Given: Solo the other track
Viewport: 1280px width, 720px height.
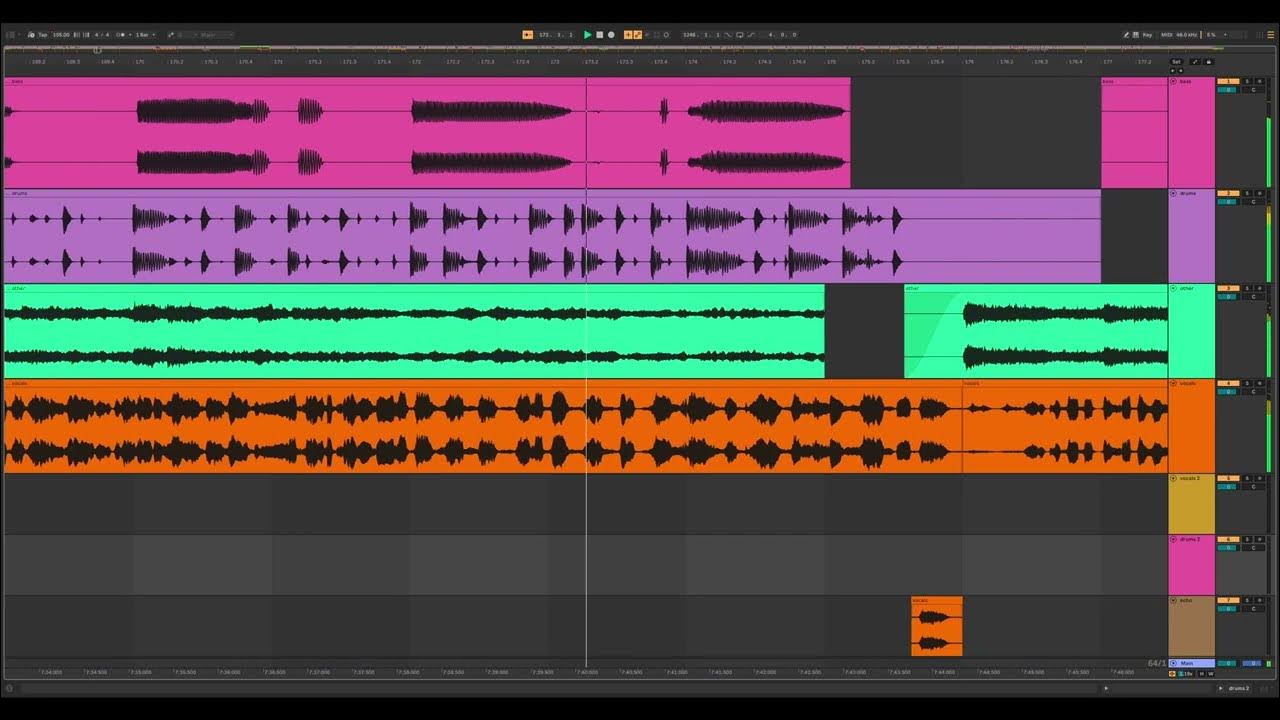Looking at the screenshot, I should coord(1247,288).
